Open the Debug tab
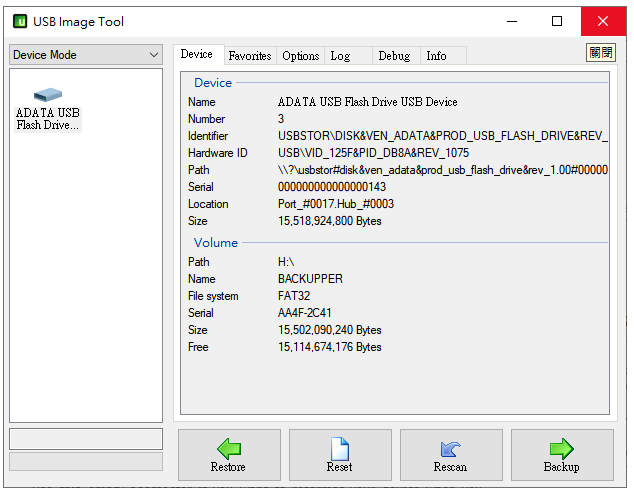The image size is (634, 493). 394,56
